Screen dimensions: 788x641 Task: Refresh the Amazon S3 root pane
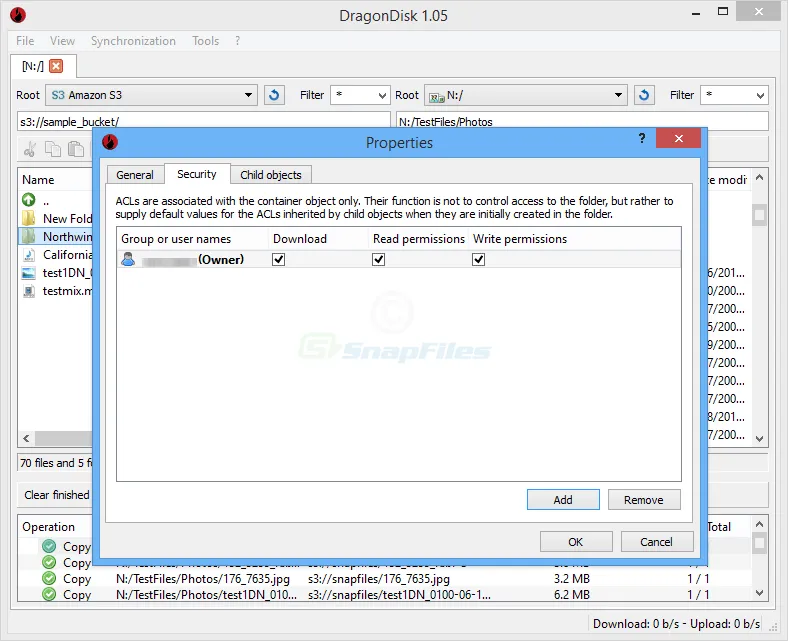[x=274, y=95]
